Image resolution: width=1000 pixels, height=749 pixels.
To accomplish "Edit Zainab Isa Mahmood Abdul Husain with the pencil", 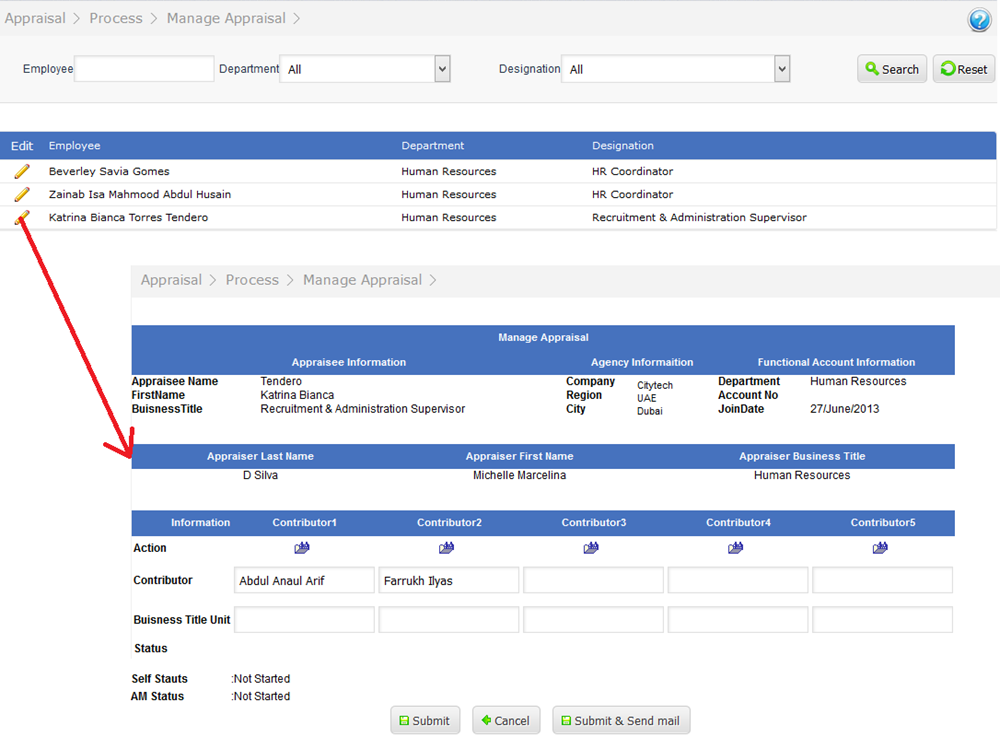I will click(22, 194).
